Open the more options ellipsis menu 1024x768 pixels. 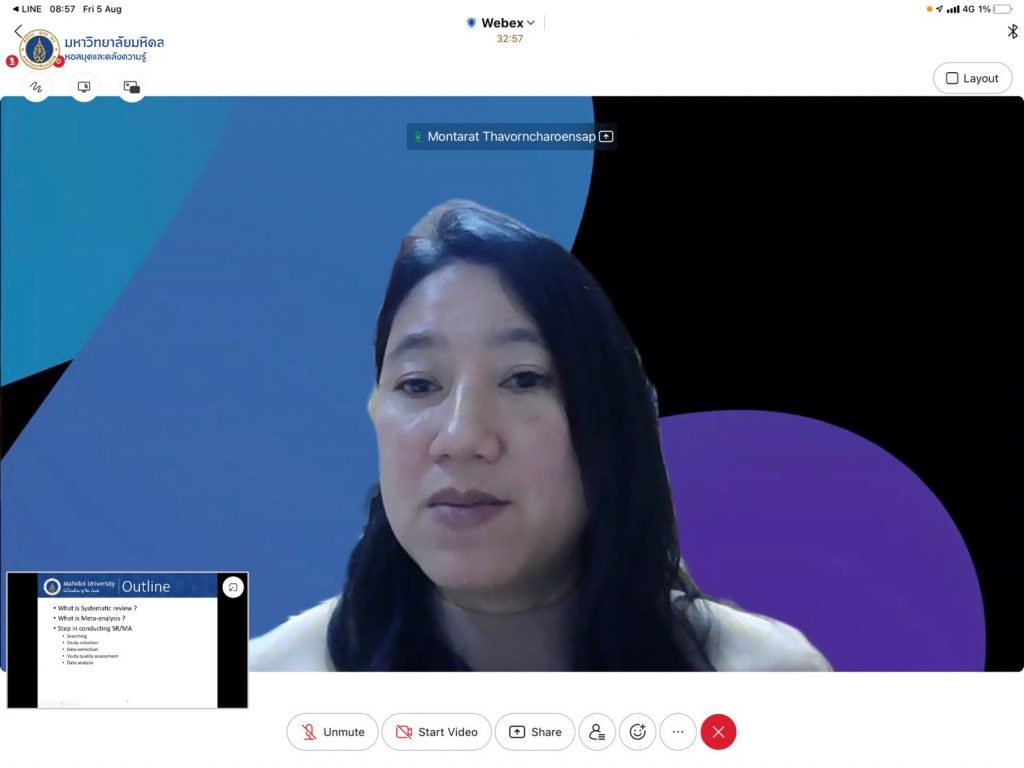[677, 732]
